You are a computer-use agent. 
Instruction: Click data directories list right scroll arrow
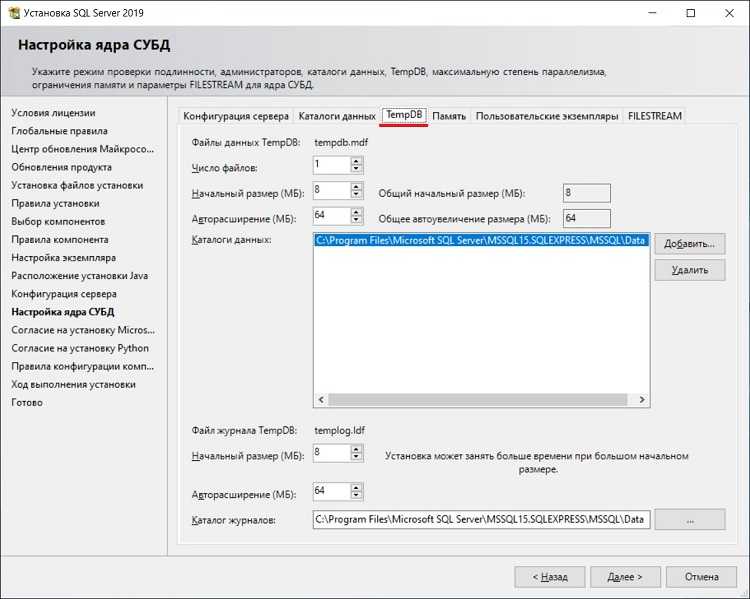pos(642,399)
